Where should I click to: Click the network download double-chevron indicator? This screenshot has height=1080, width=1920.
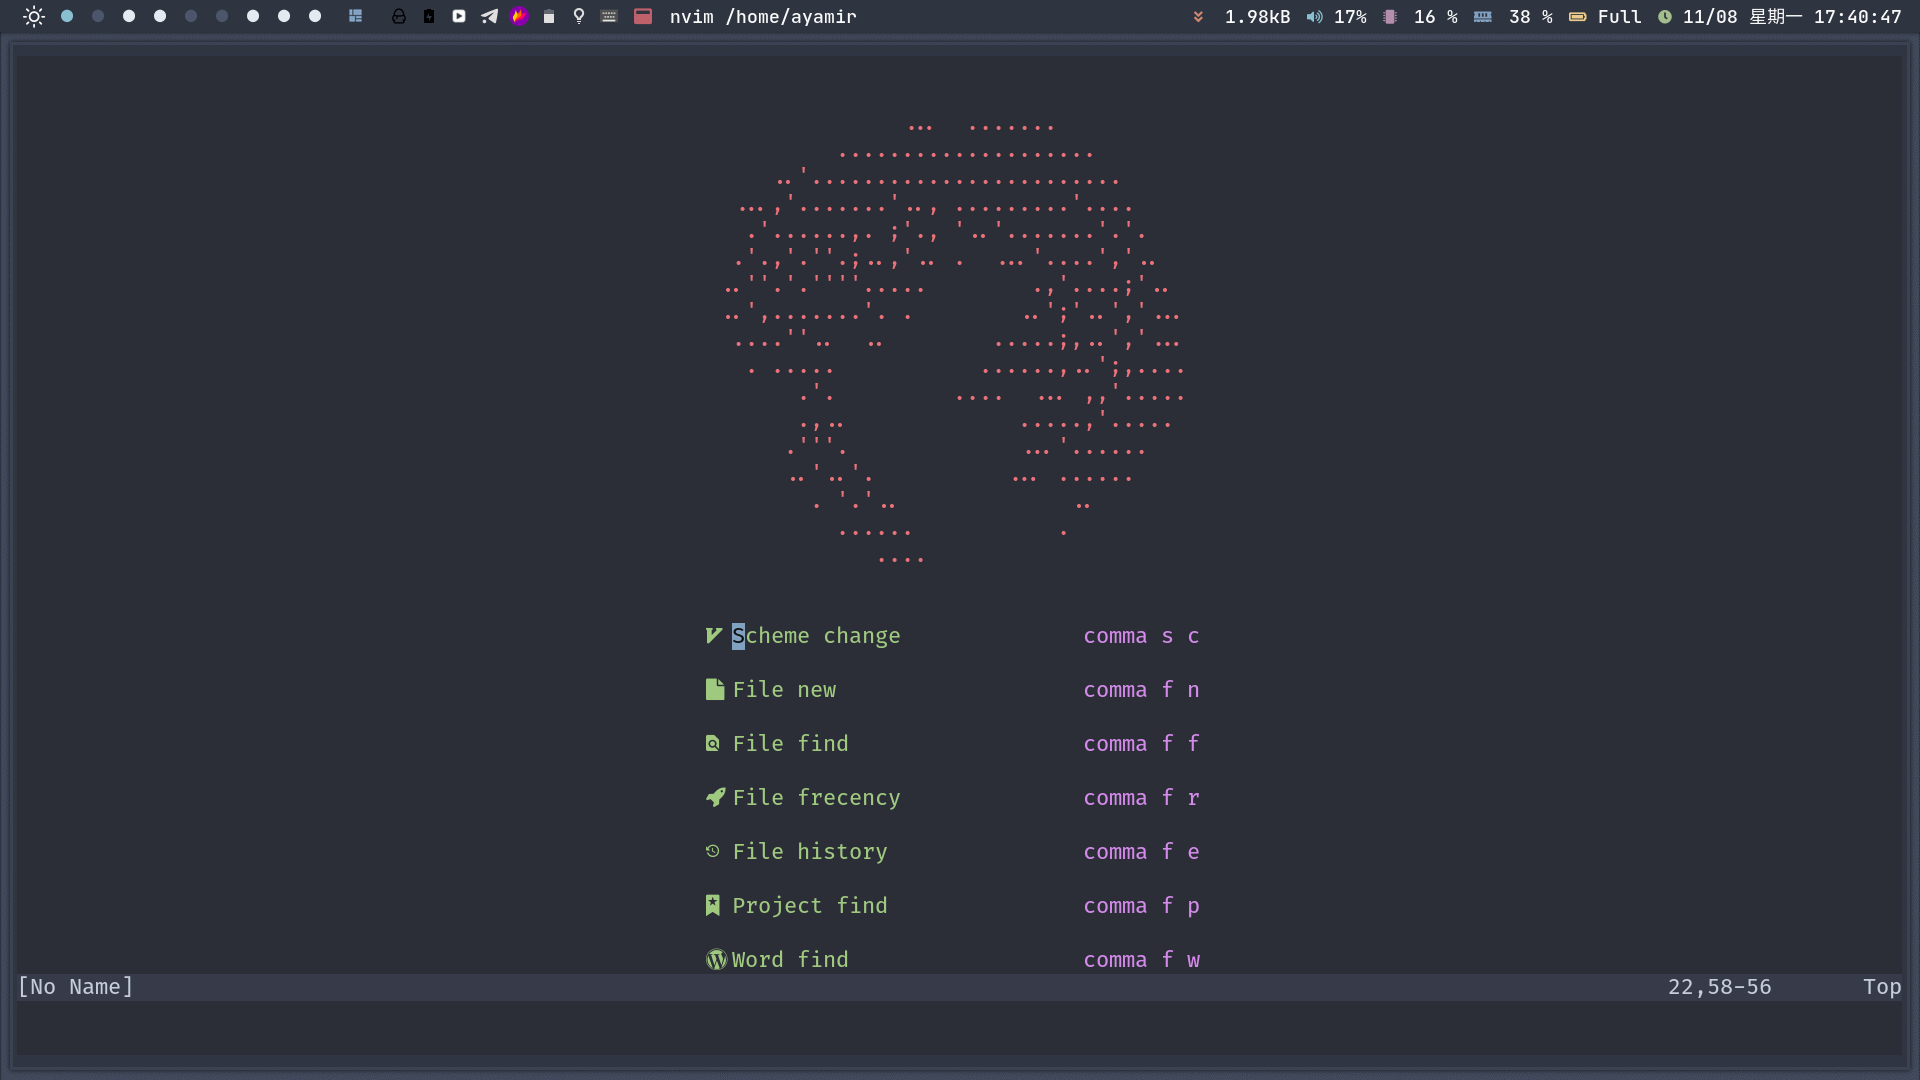(1198, 17)
